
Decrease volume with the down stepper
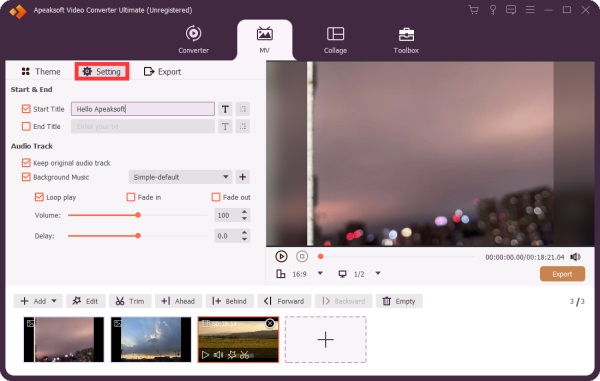(245, 218)
